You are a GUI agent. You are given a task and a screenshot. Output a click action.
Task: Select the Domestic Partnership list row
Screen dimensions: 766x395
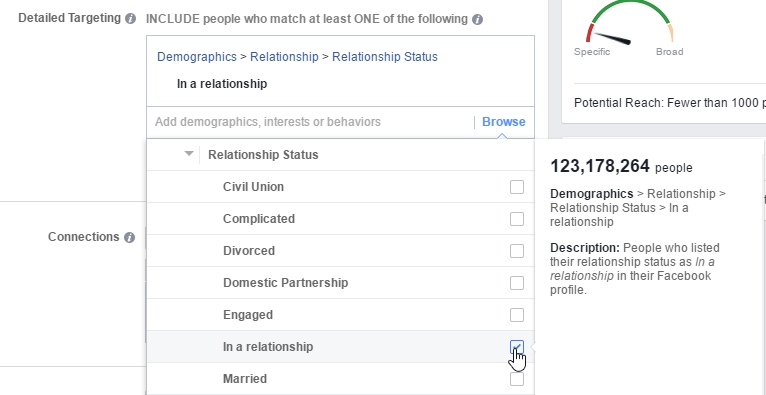[x=340, y=283]
